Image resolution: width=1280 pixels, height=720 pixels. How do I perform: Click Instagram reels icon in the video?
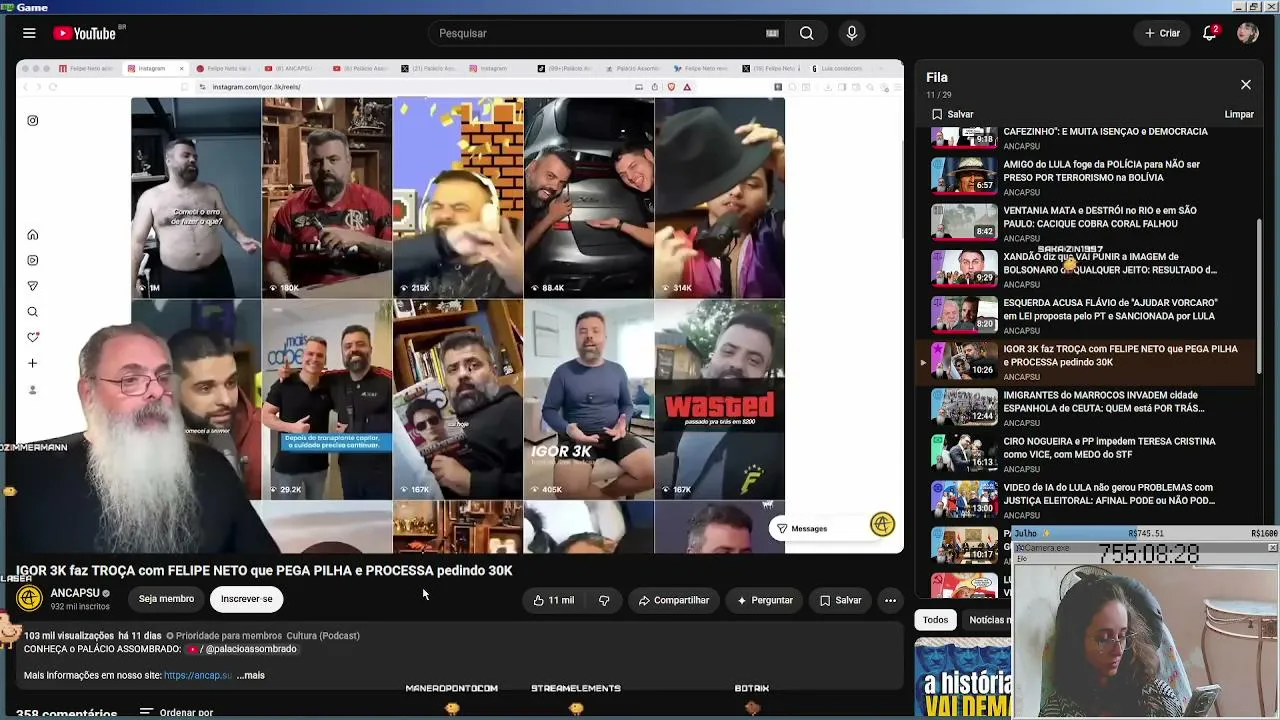tap(33, 260)
